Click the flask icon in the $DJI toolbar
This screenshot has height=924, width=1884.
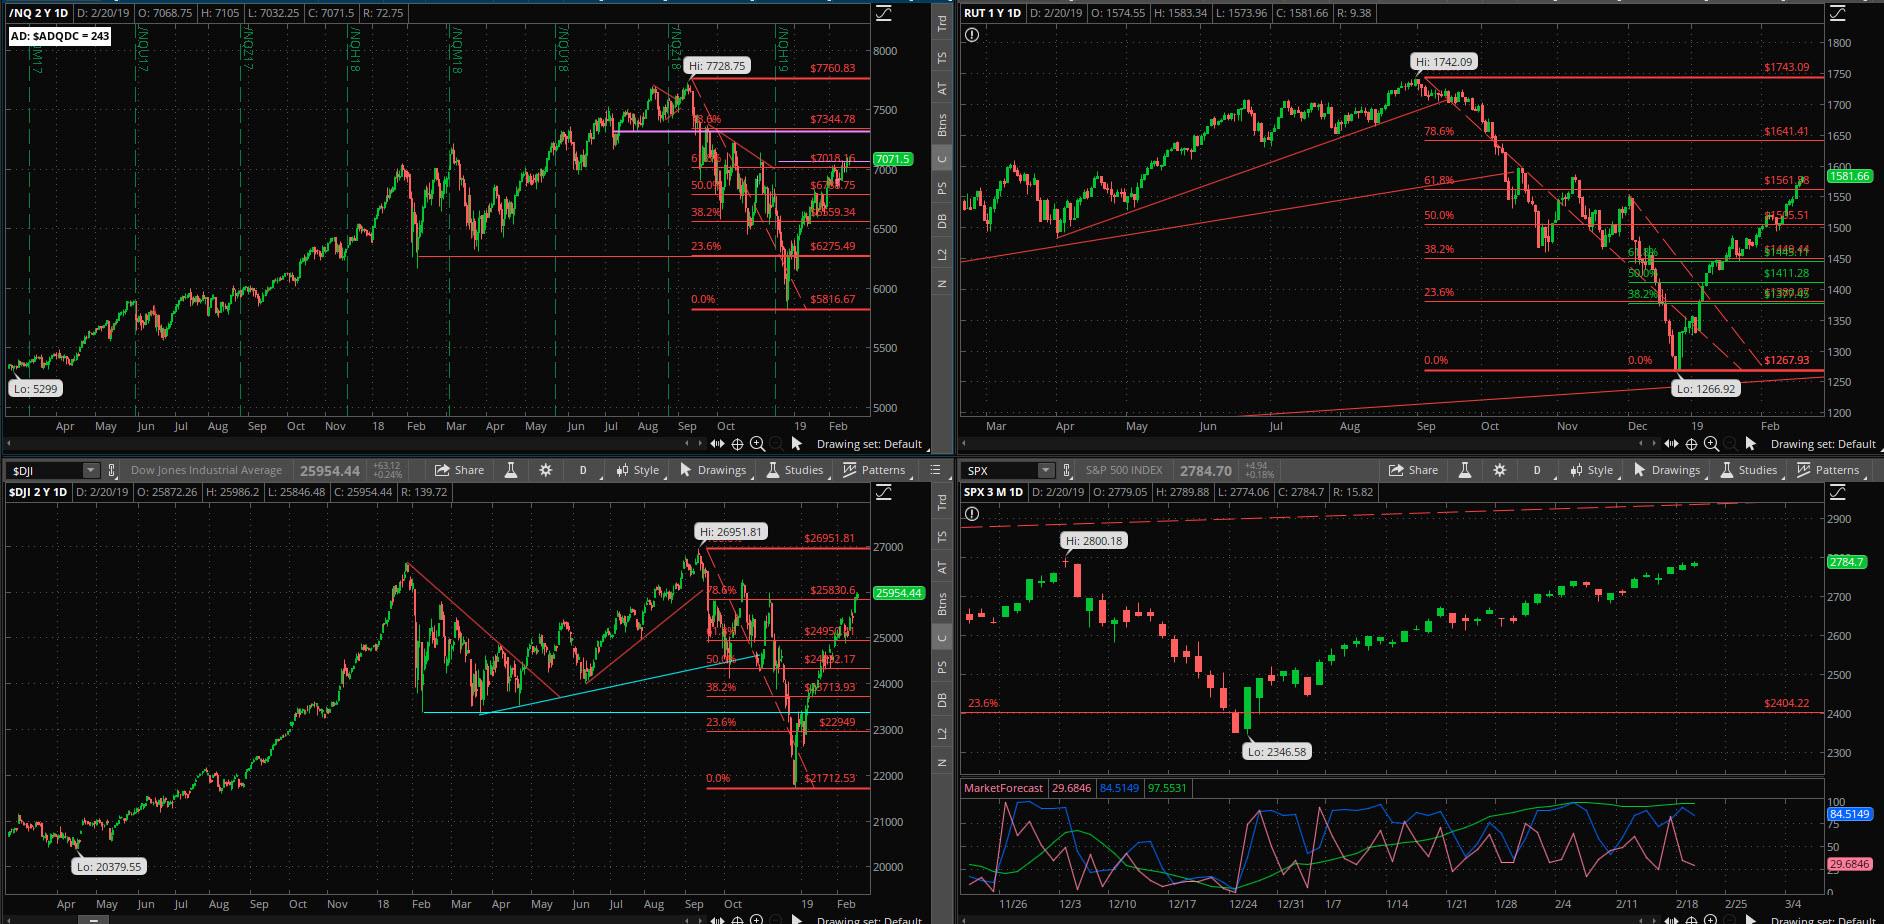click(x=511, y=470)
